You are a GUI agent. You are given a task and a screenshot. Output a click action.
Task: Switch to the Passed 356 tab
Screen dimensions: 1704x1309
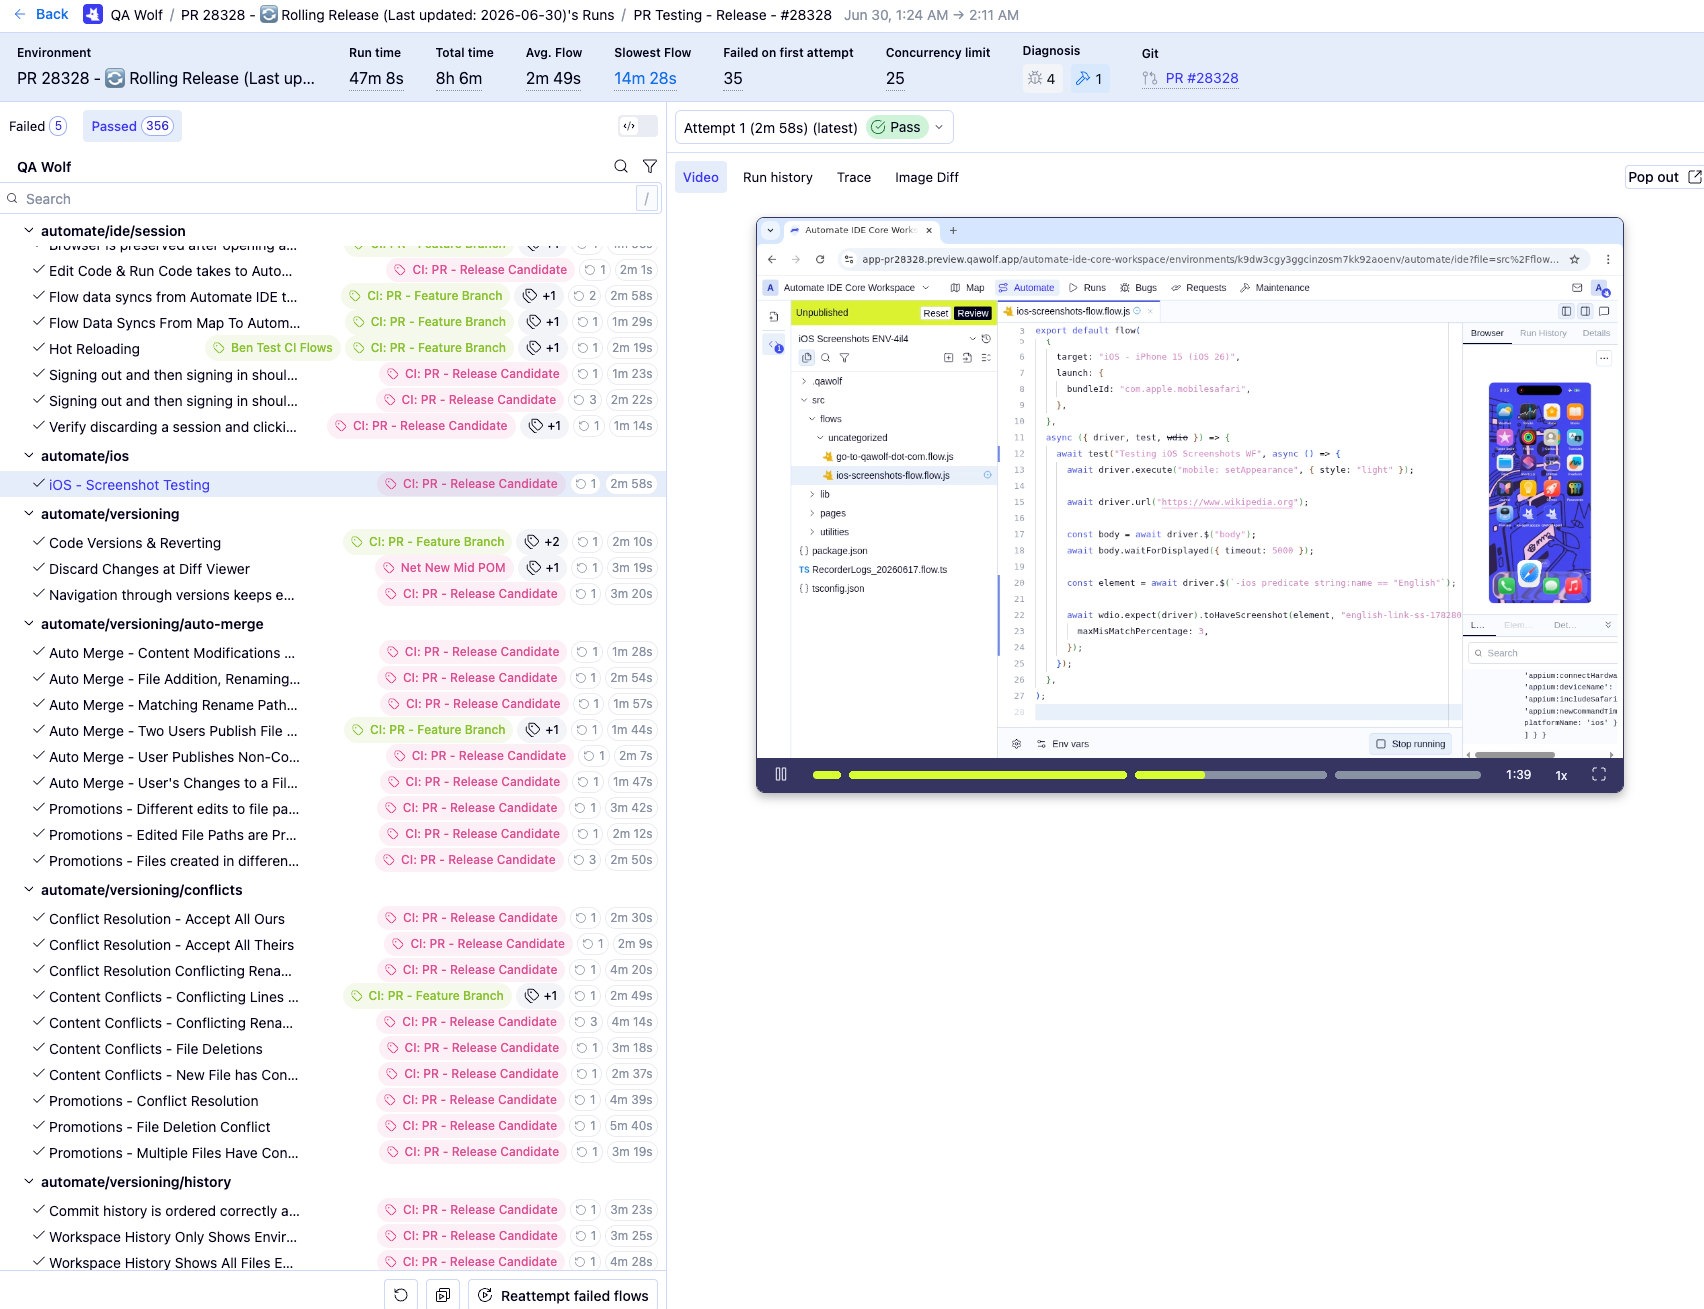tap(132, 126)
